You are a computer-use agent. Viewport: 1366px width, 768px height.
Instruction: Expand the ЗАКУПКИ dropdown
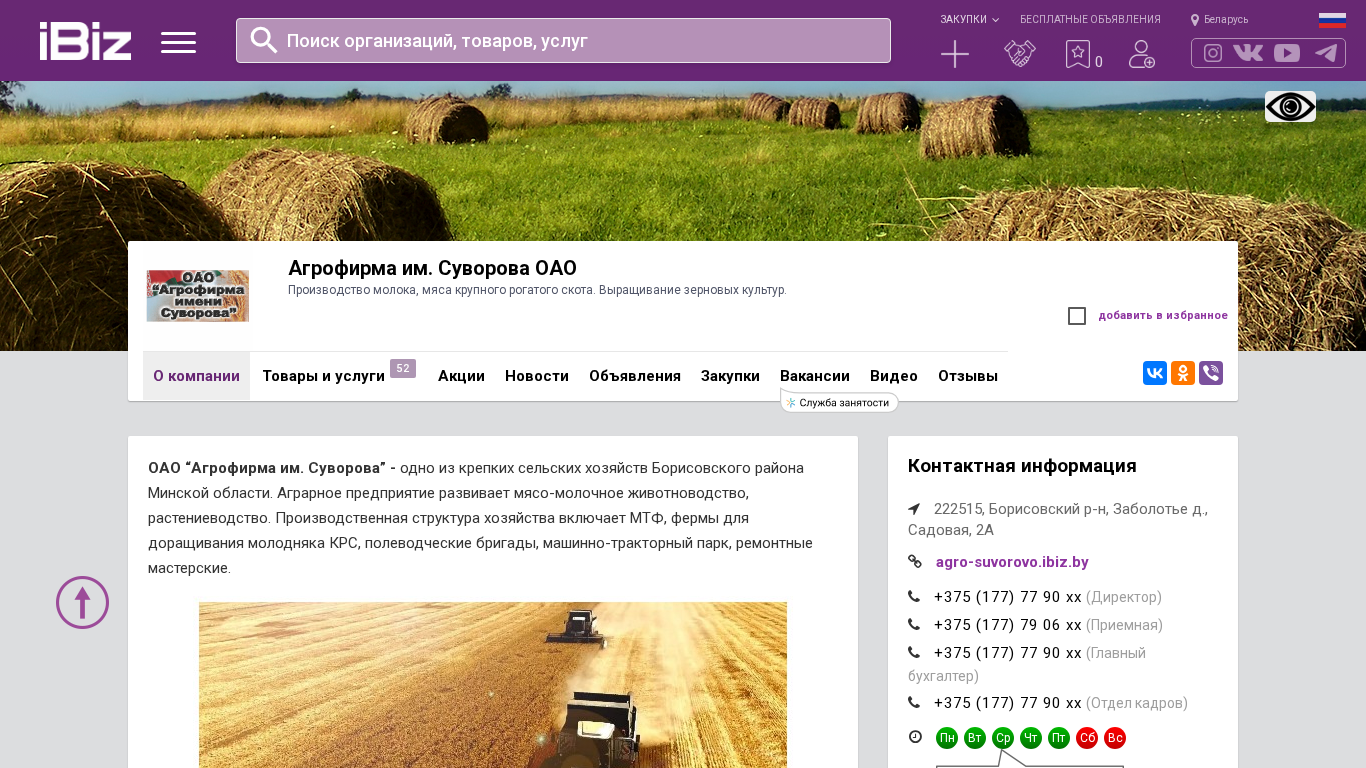pyautogui.click(x=968, y=19)
